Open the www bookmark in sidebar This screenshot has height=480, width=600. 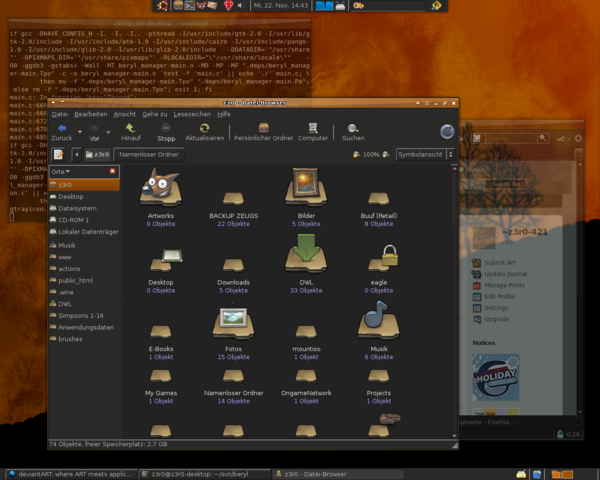pyautogui.click(x=84, y=257)
